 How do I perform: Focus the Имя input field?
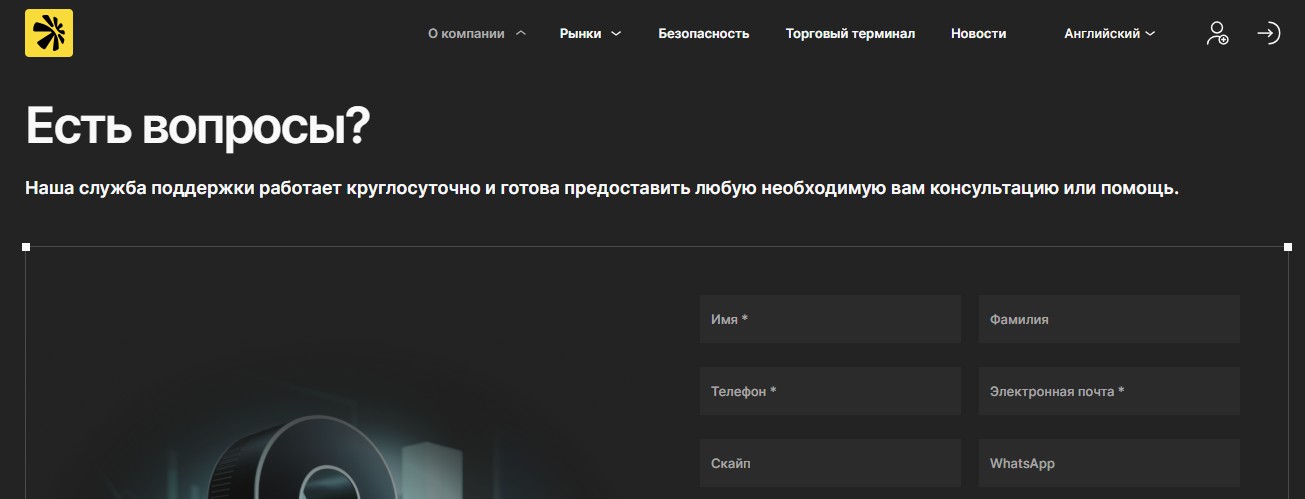pos(830,319)
